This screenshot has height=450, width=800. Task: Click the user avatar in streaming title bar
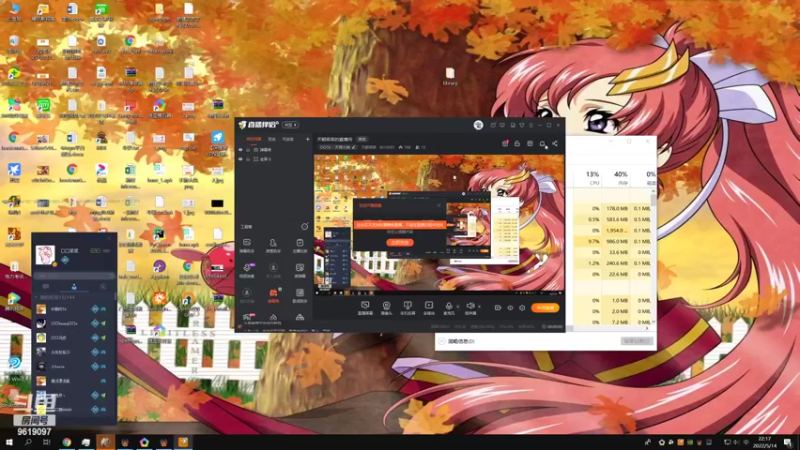pos(478,125)
